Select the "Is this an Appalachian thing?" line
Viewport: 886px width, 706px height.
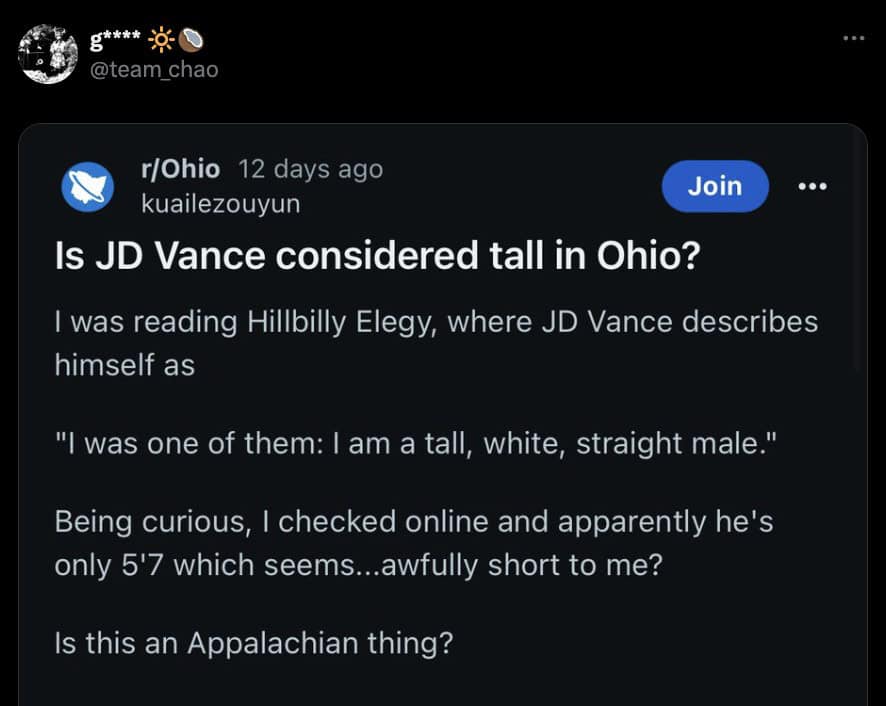[x=254, y=643]
